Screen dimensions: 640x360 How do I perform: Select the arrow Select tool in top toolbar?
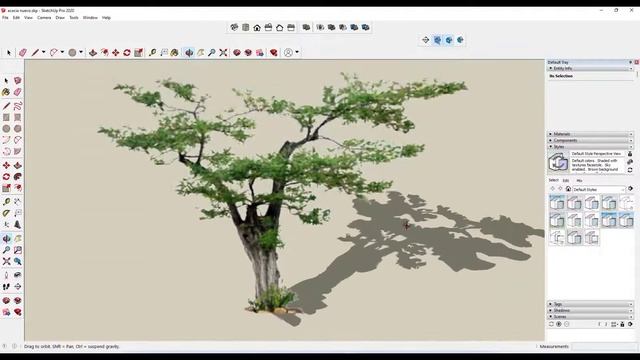9,53
